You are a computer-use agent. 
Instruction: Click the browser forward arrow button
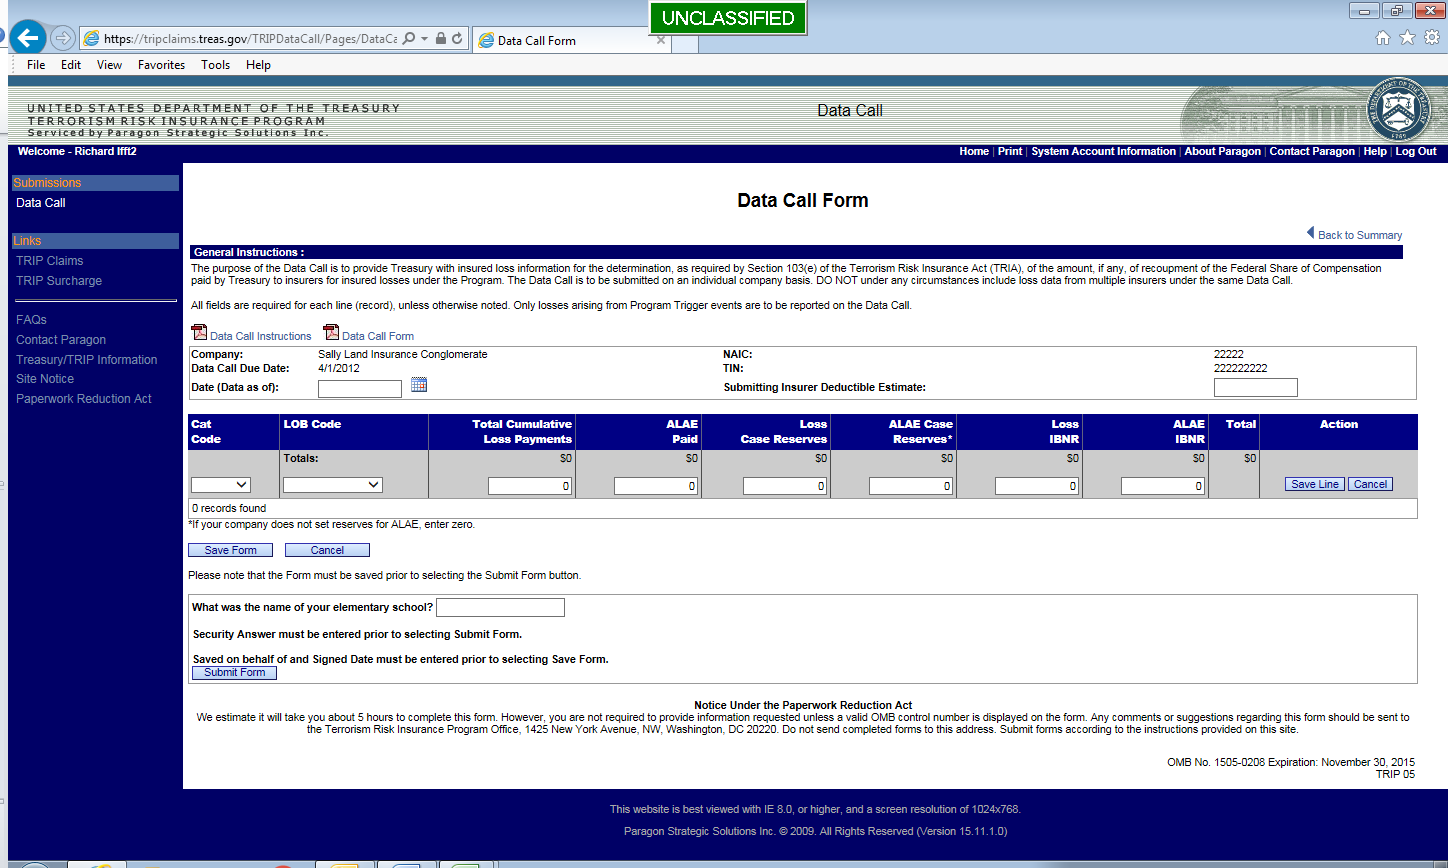point(62,39)
